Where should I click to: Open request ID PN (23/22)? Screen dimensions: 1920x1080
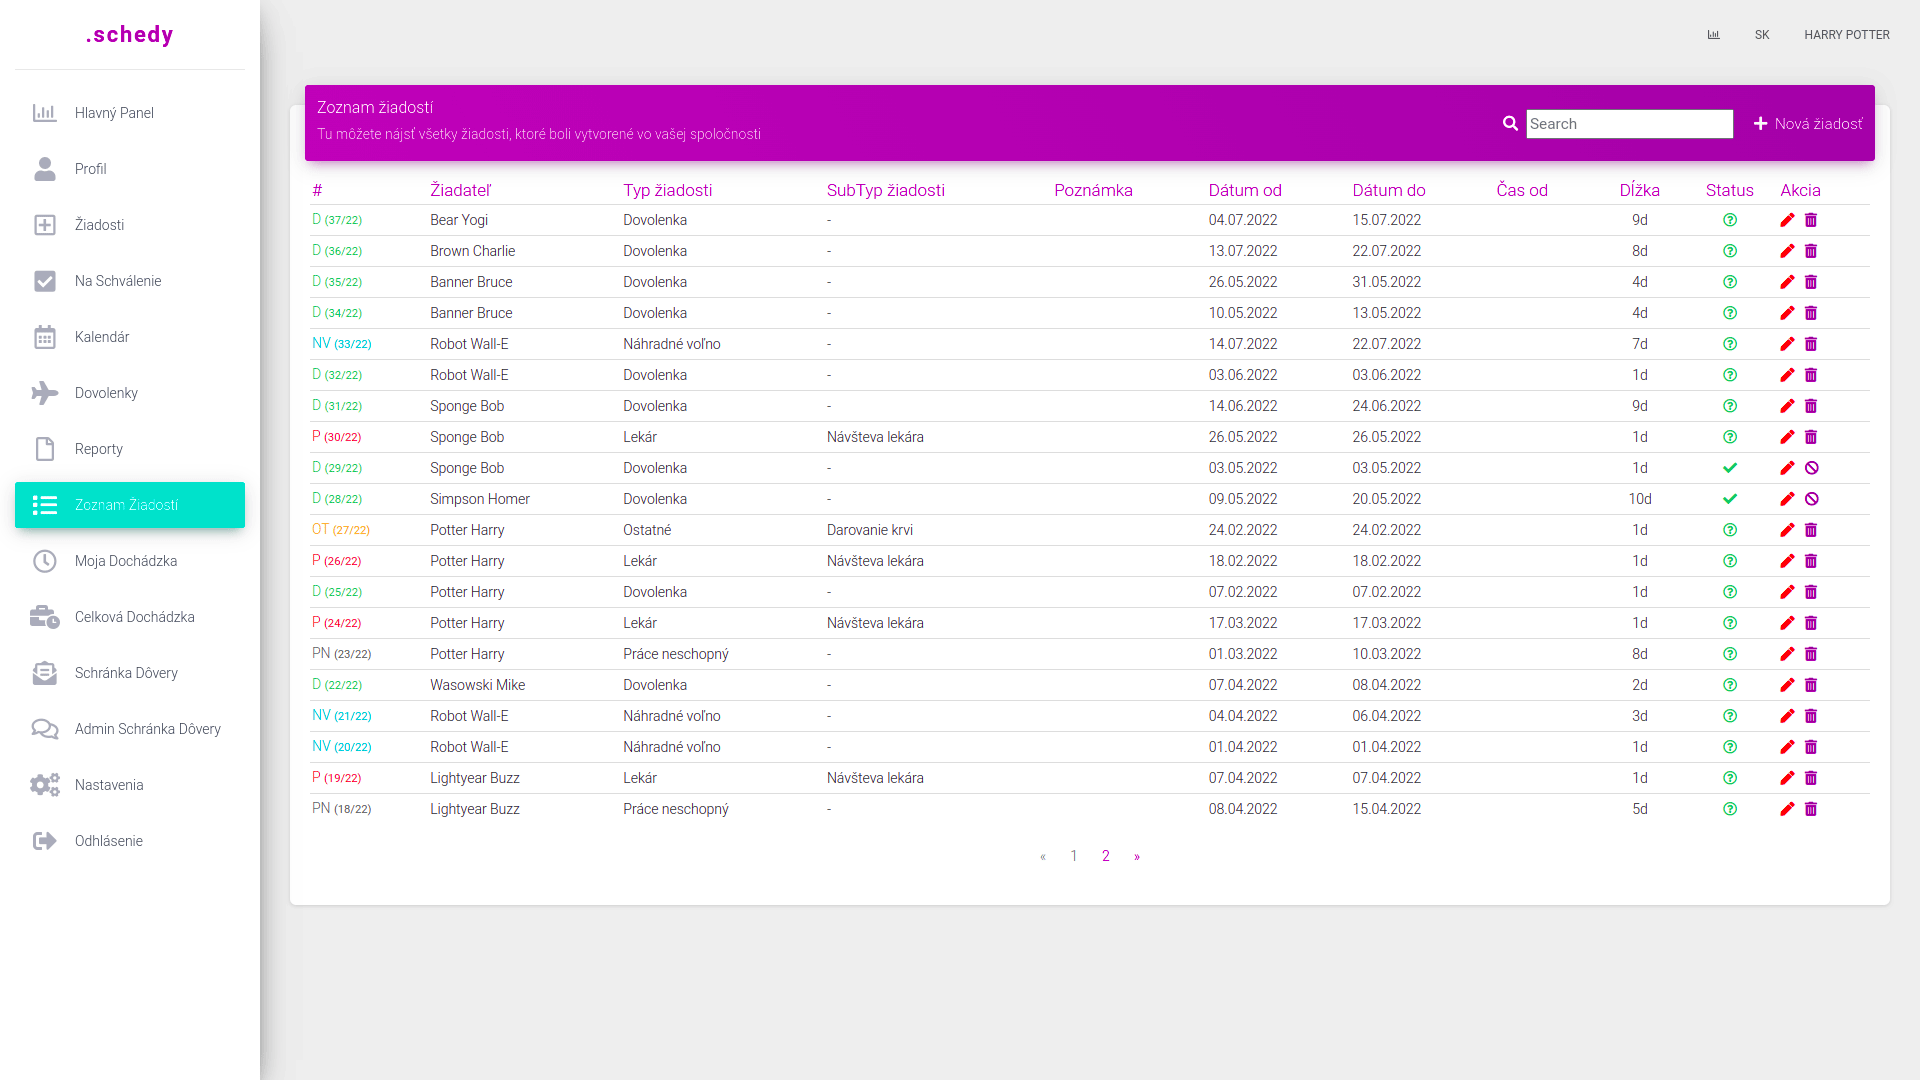(341, 654)
